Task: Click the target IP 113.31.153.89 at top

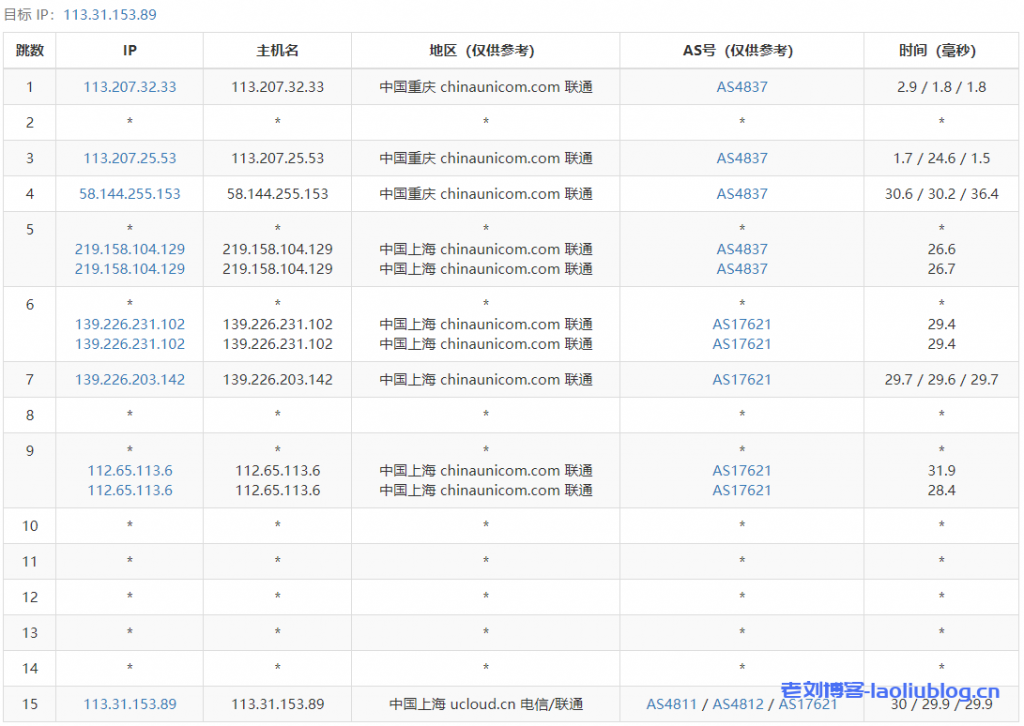Action: [x=109, y=15]
